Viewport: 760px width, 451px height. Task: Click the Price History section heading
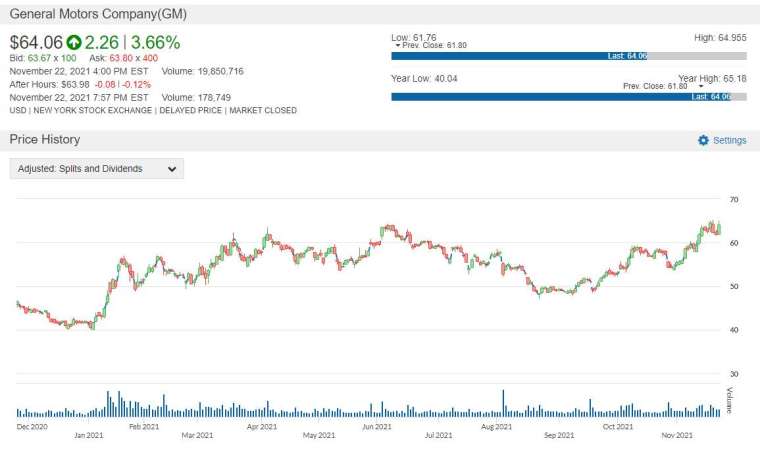pos(45,140)
